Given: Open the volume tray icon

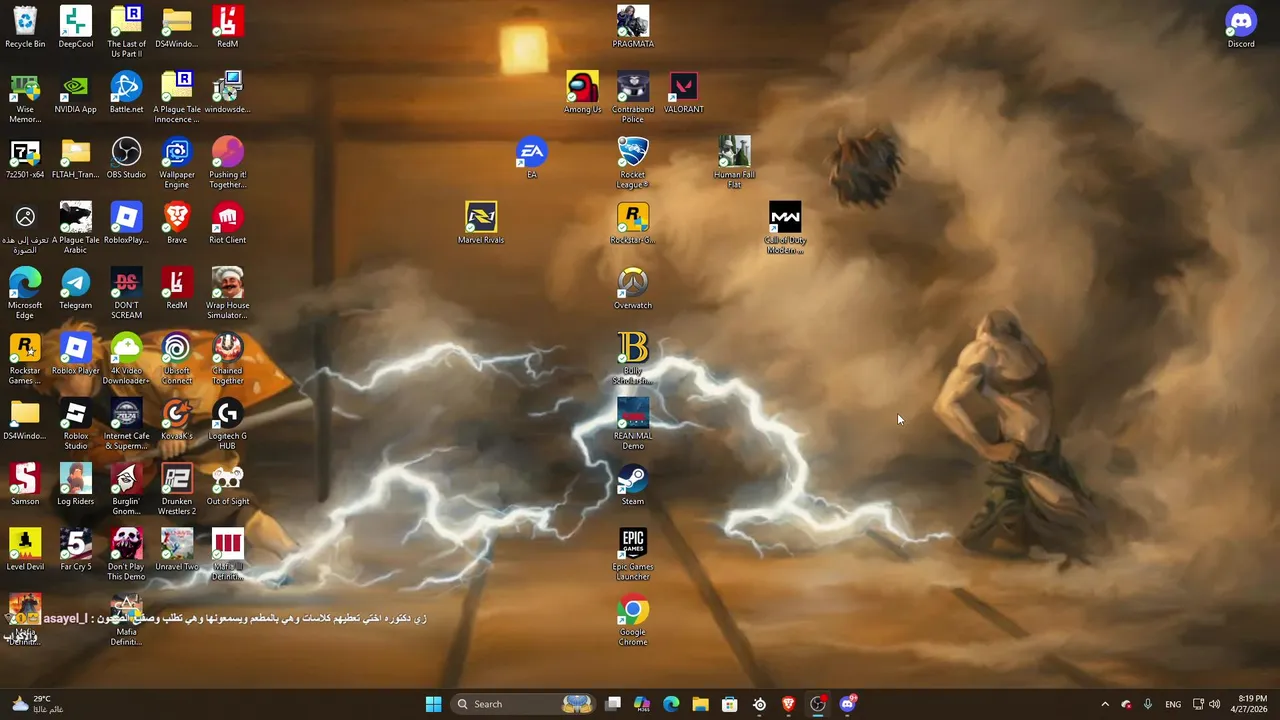Looking at the screenshot, I should coord(1214,704).
